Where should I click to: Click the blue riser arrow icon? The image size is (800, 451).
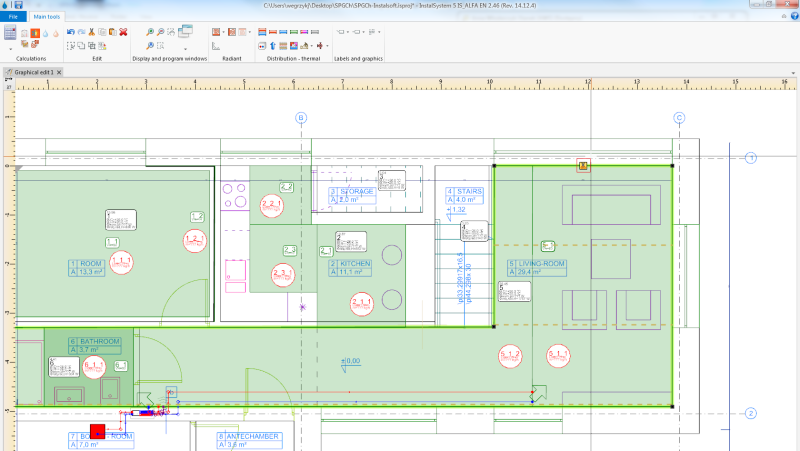pyautogui.click(x=273, y=46)
